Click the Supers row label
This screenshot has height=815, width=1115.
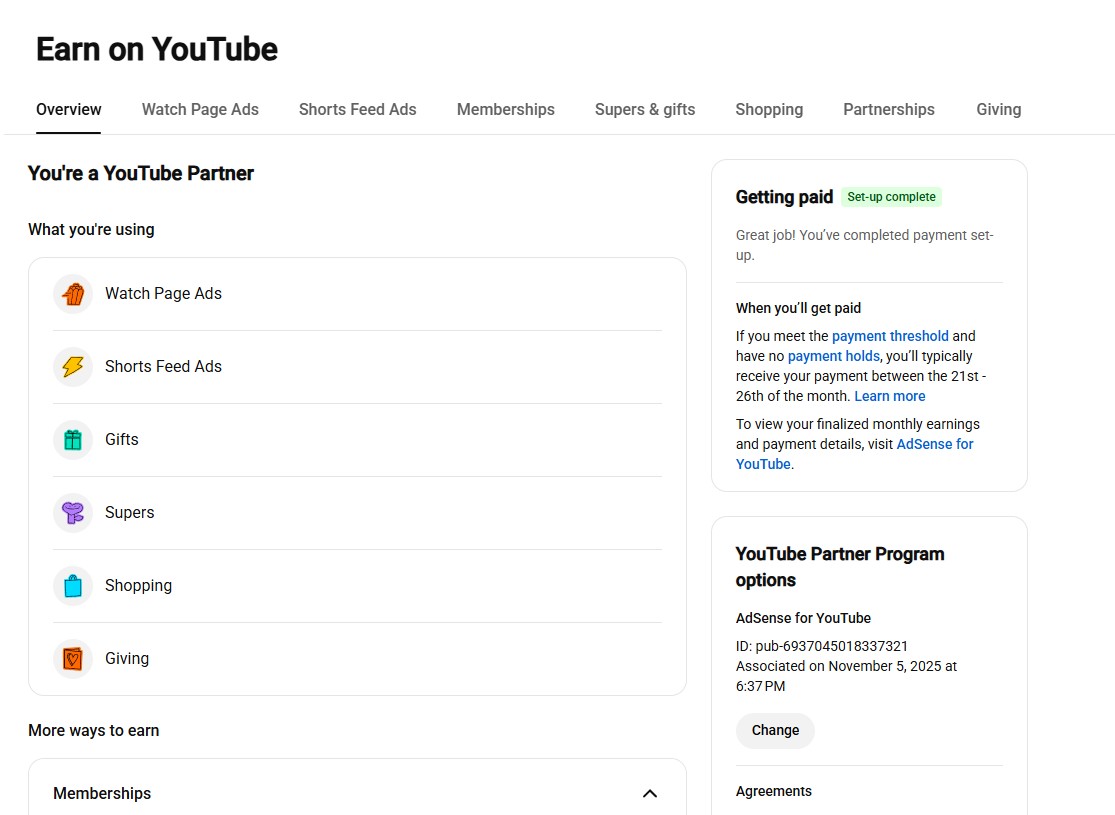[129, 513]
